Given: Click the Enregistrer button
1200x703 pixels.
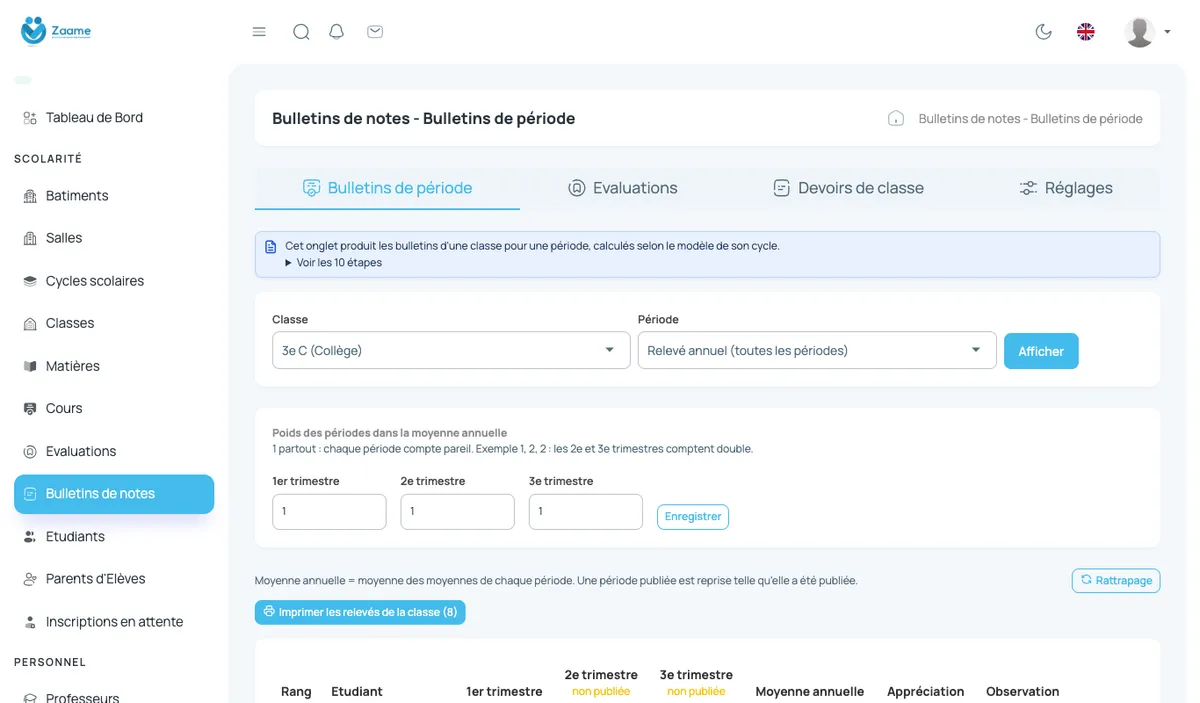Looking at the screenshot, I should point(693,517).
